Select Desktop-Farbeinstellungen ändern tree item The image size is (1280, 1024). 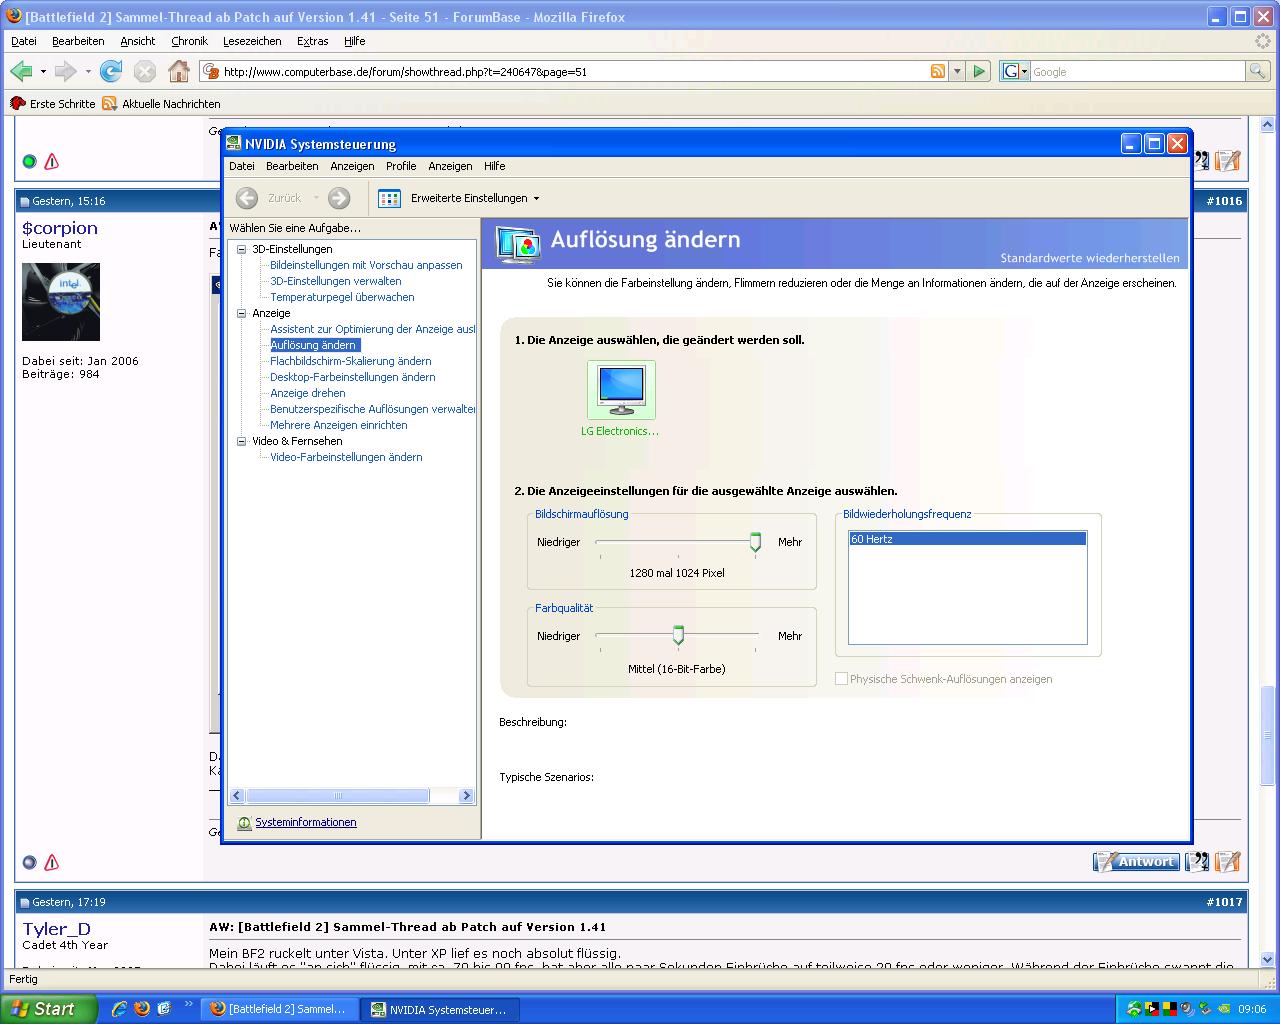(353, 377)
